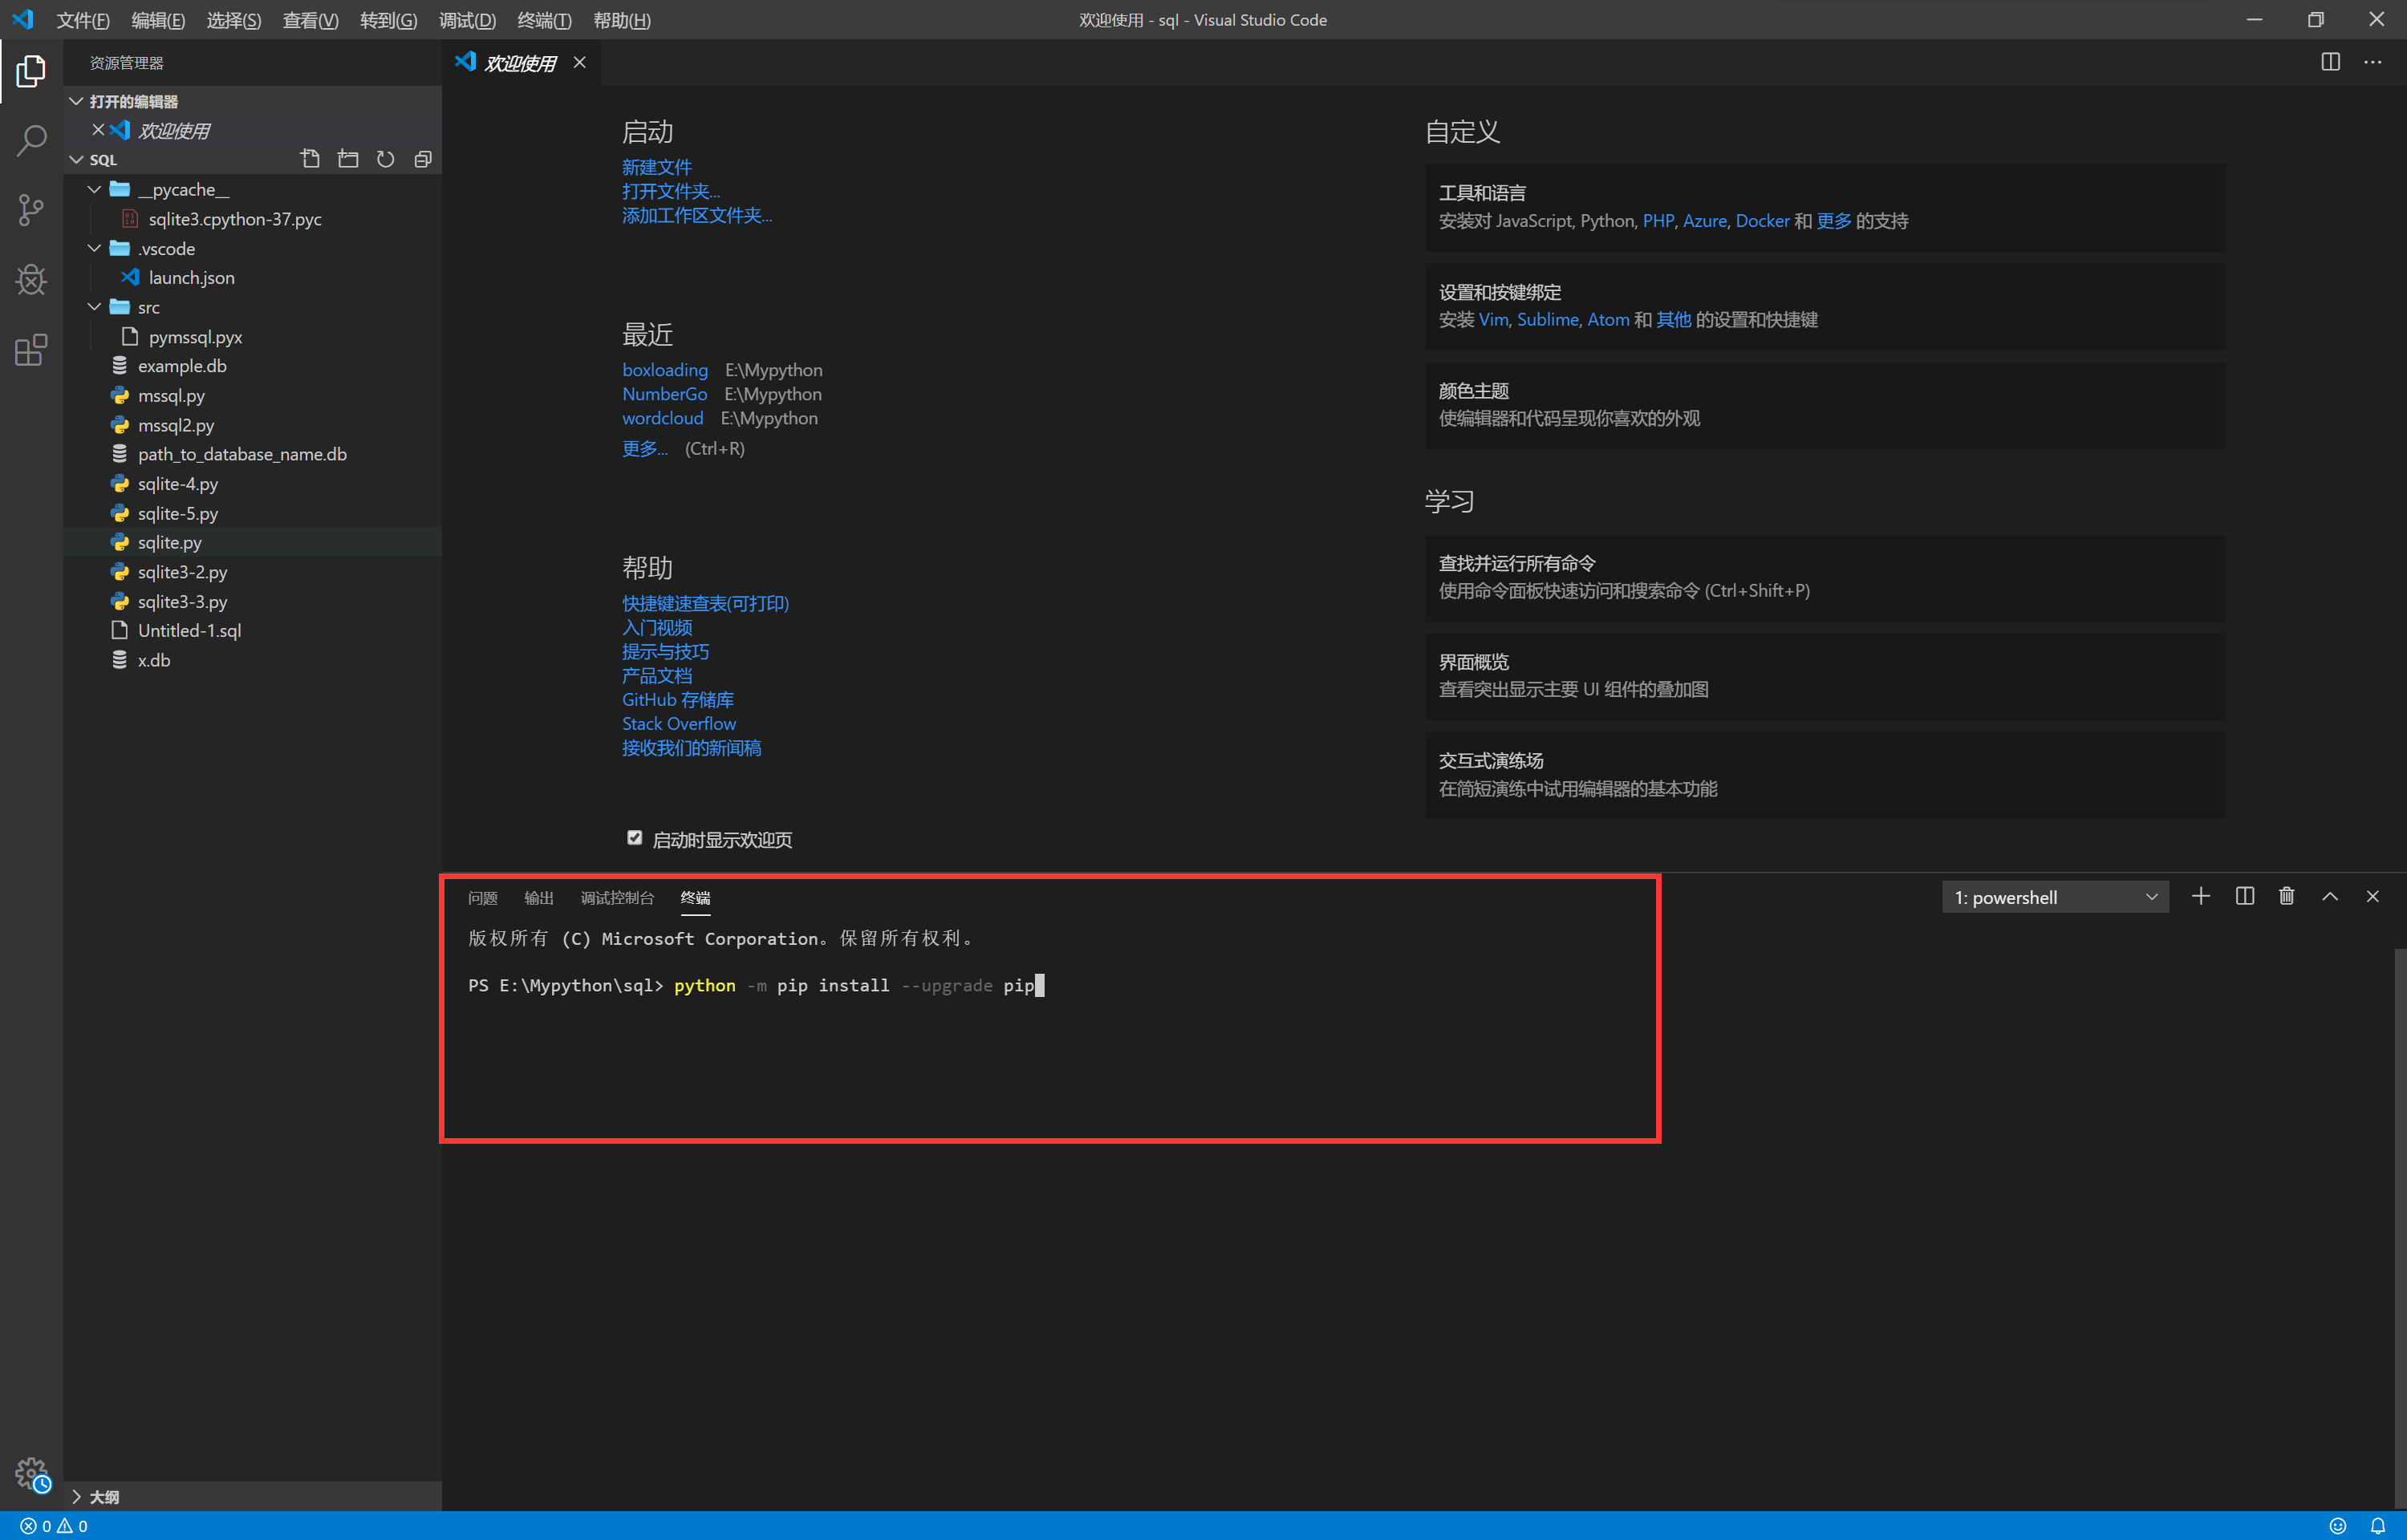This screenshot has height=1540, width=2407.
Task: Open the Source Control view
Action: point(31,210)
